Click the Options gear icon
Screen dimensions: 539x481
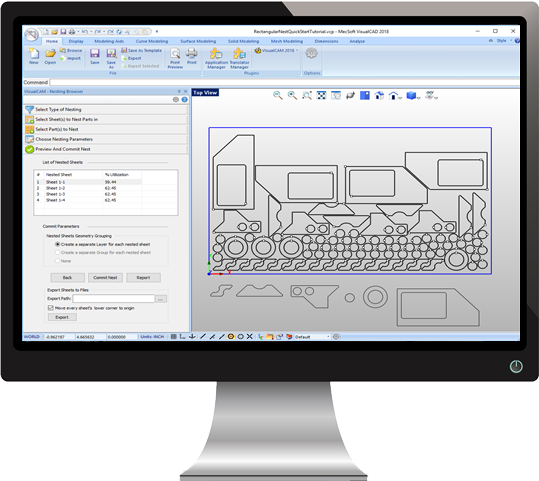click(311, 54)
